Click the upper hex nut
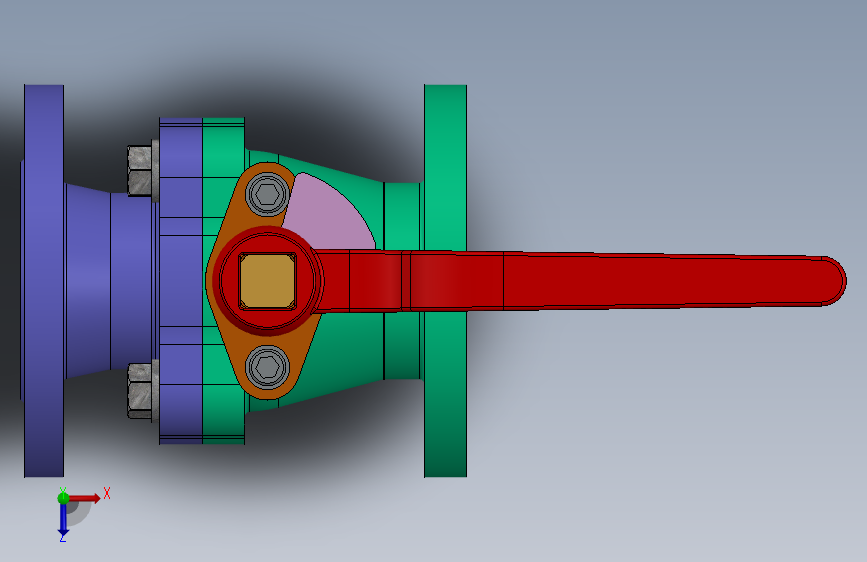The width and height of the screenshot is (867, 562). [140, 170]
